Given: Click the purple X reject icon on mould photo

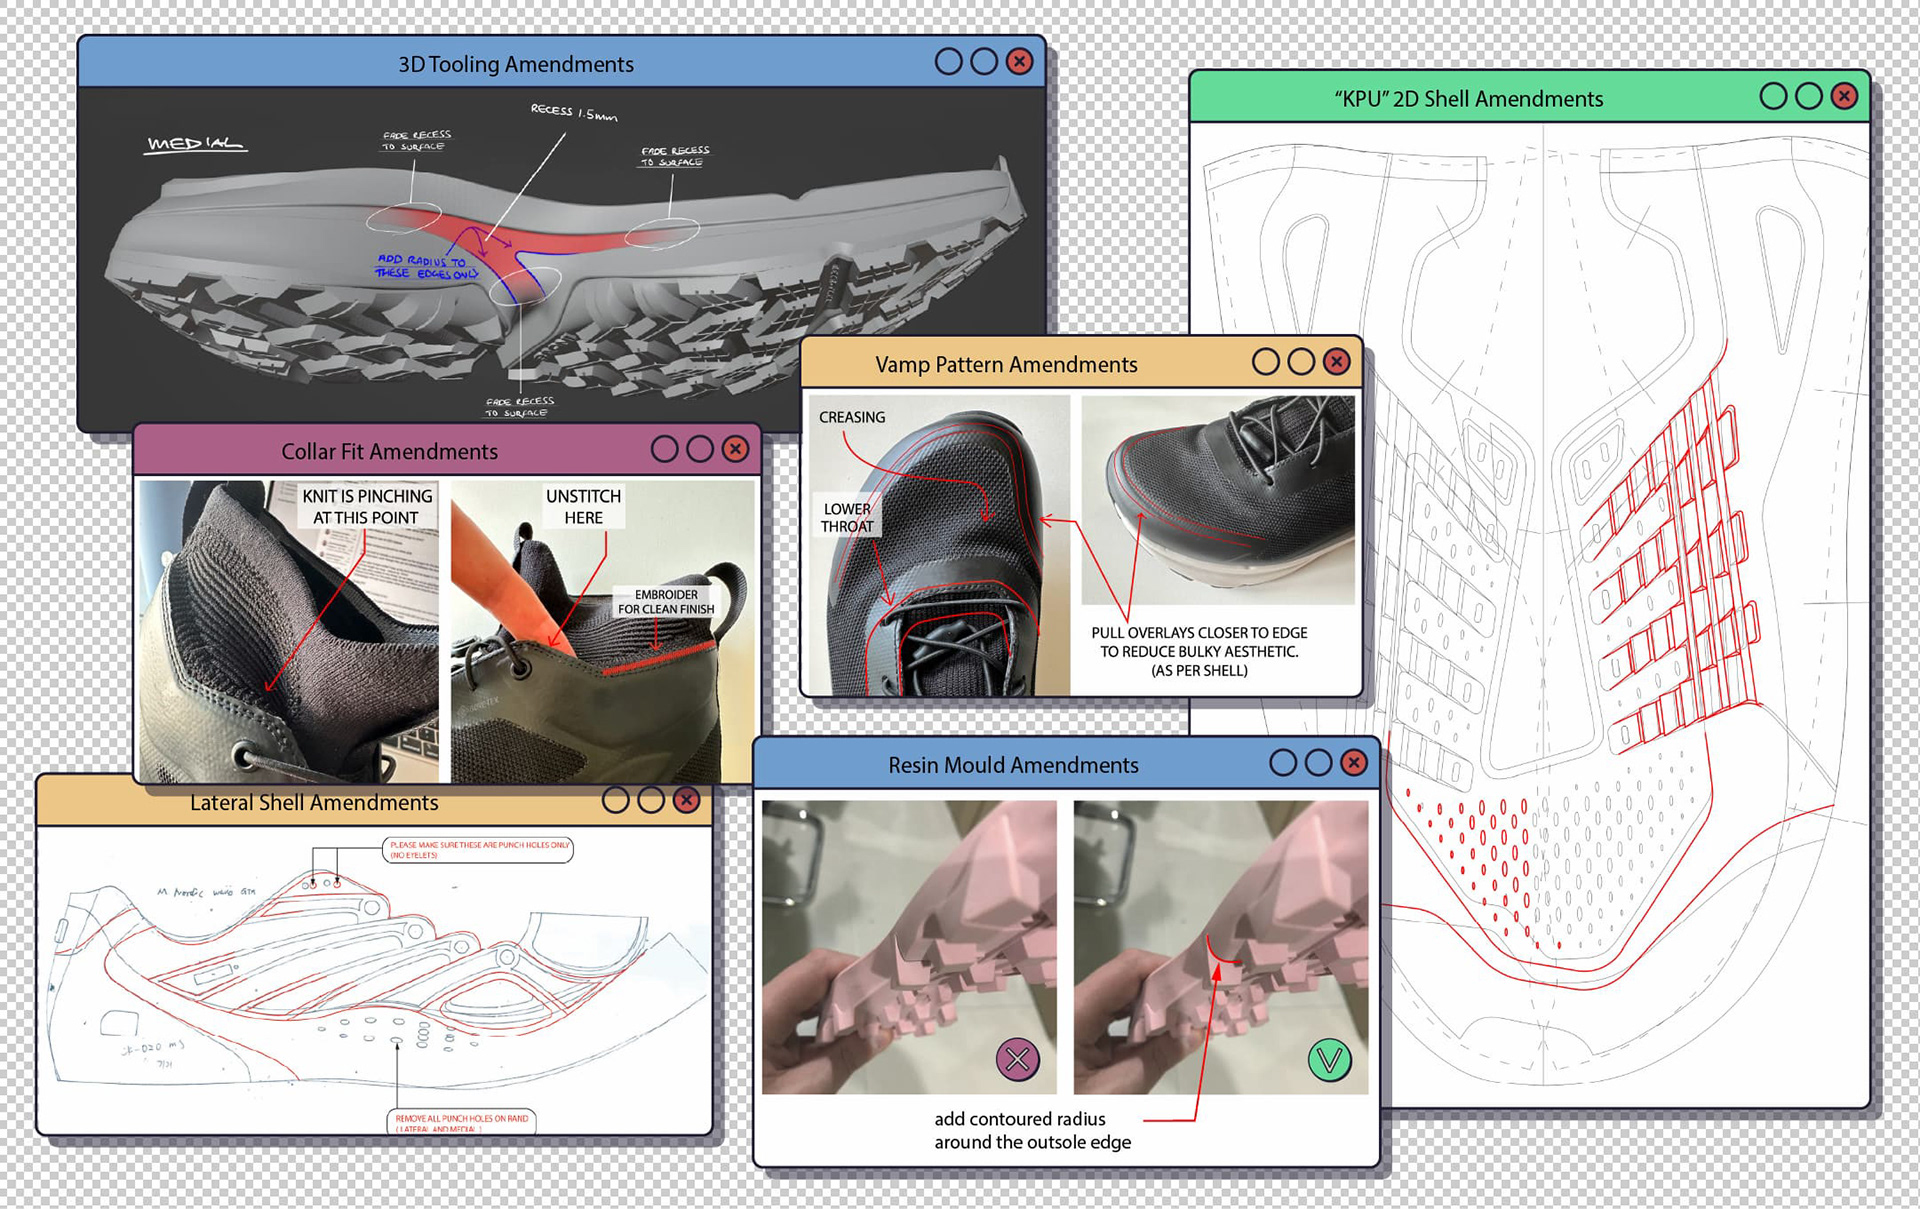Looking at the screenshot, I should [x=1018, y=1059].
